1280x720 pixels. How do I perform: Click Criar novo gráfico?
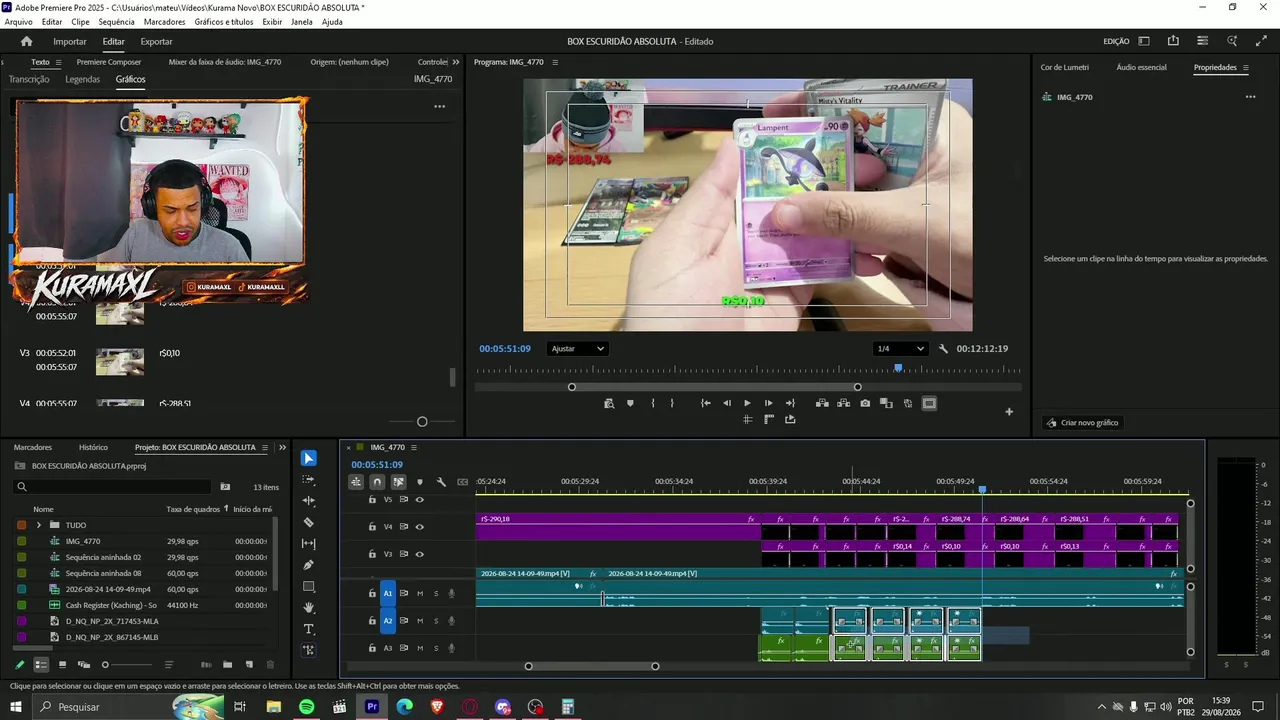[x=1082, y=423]
